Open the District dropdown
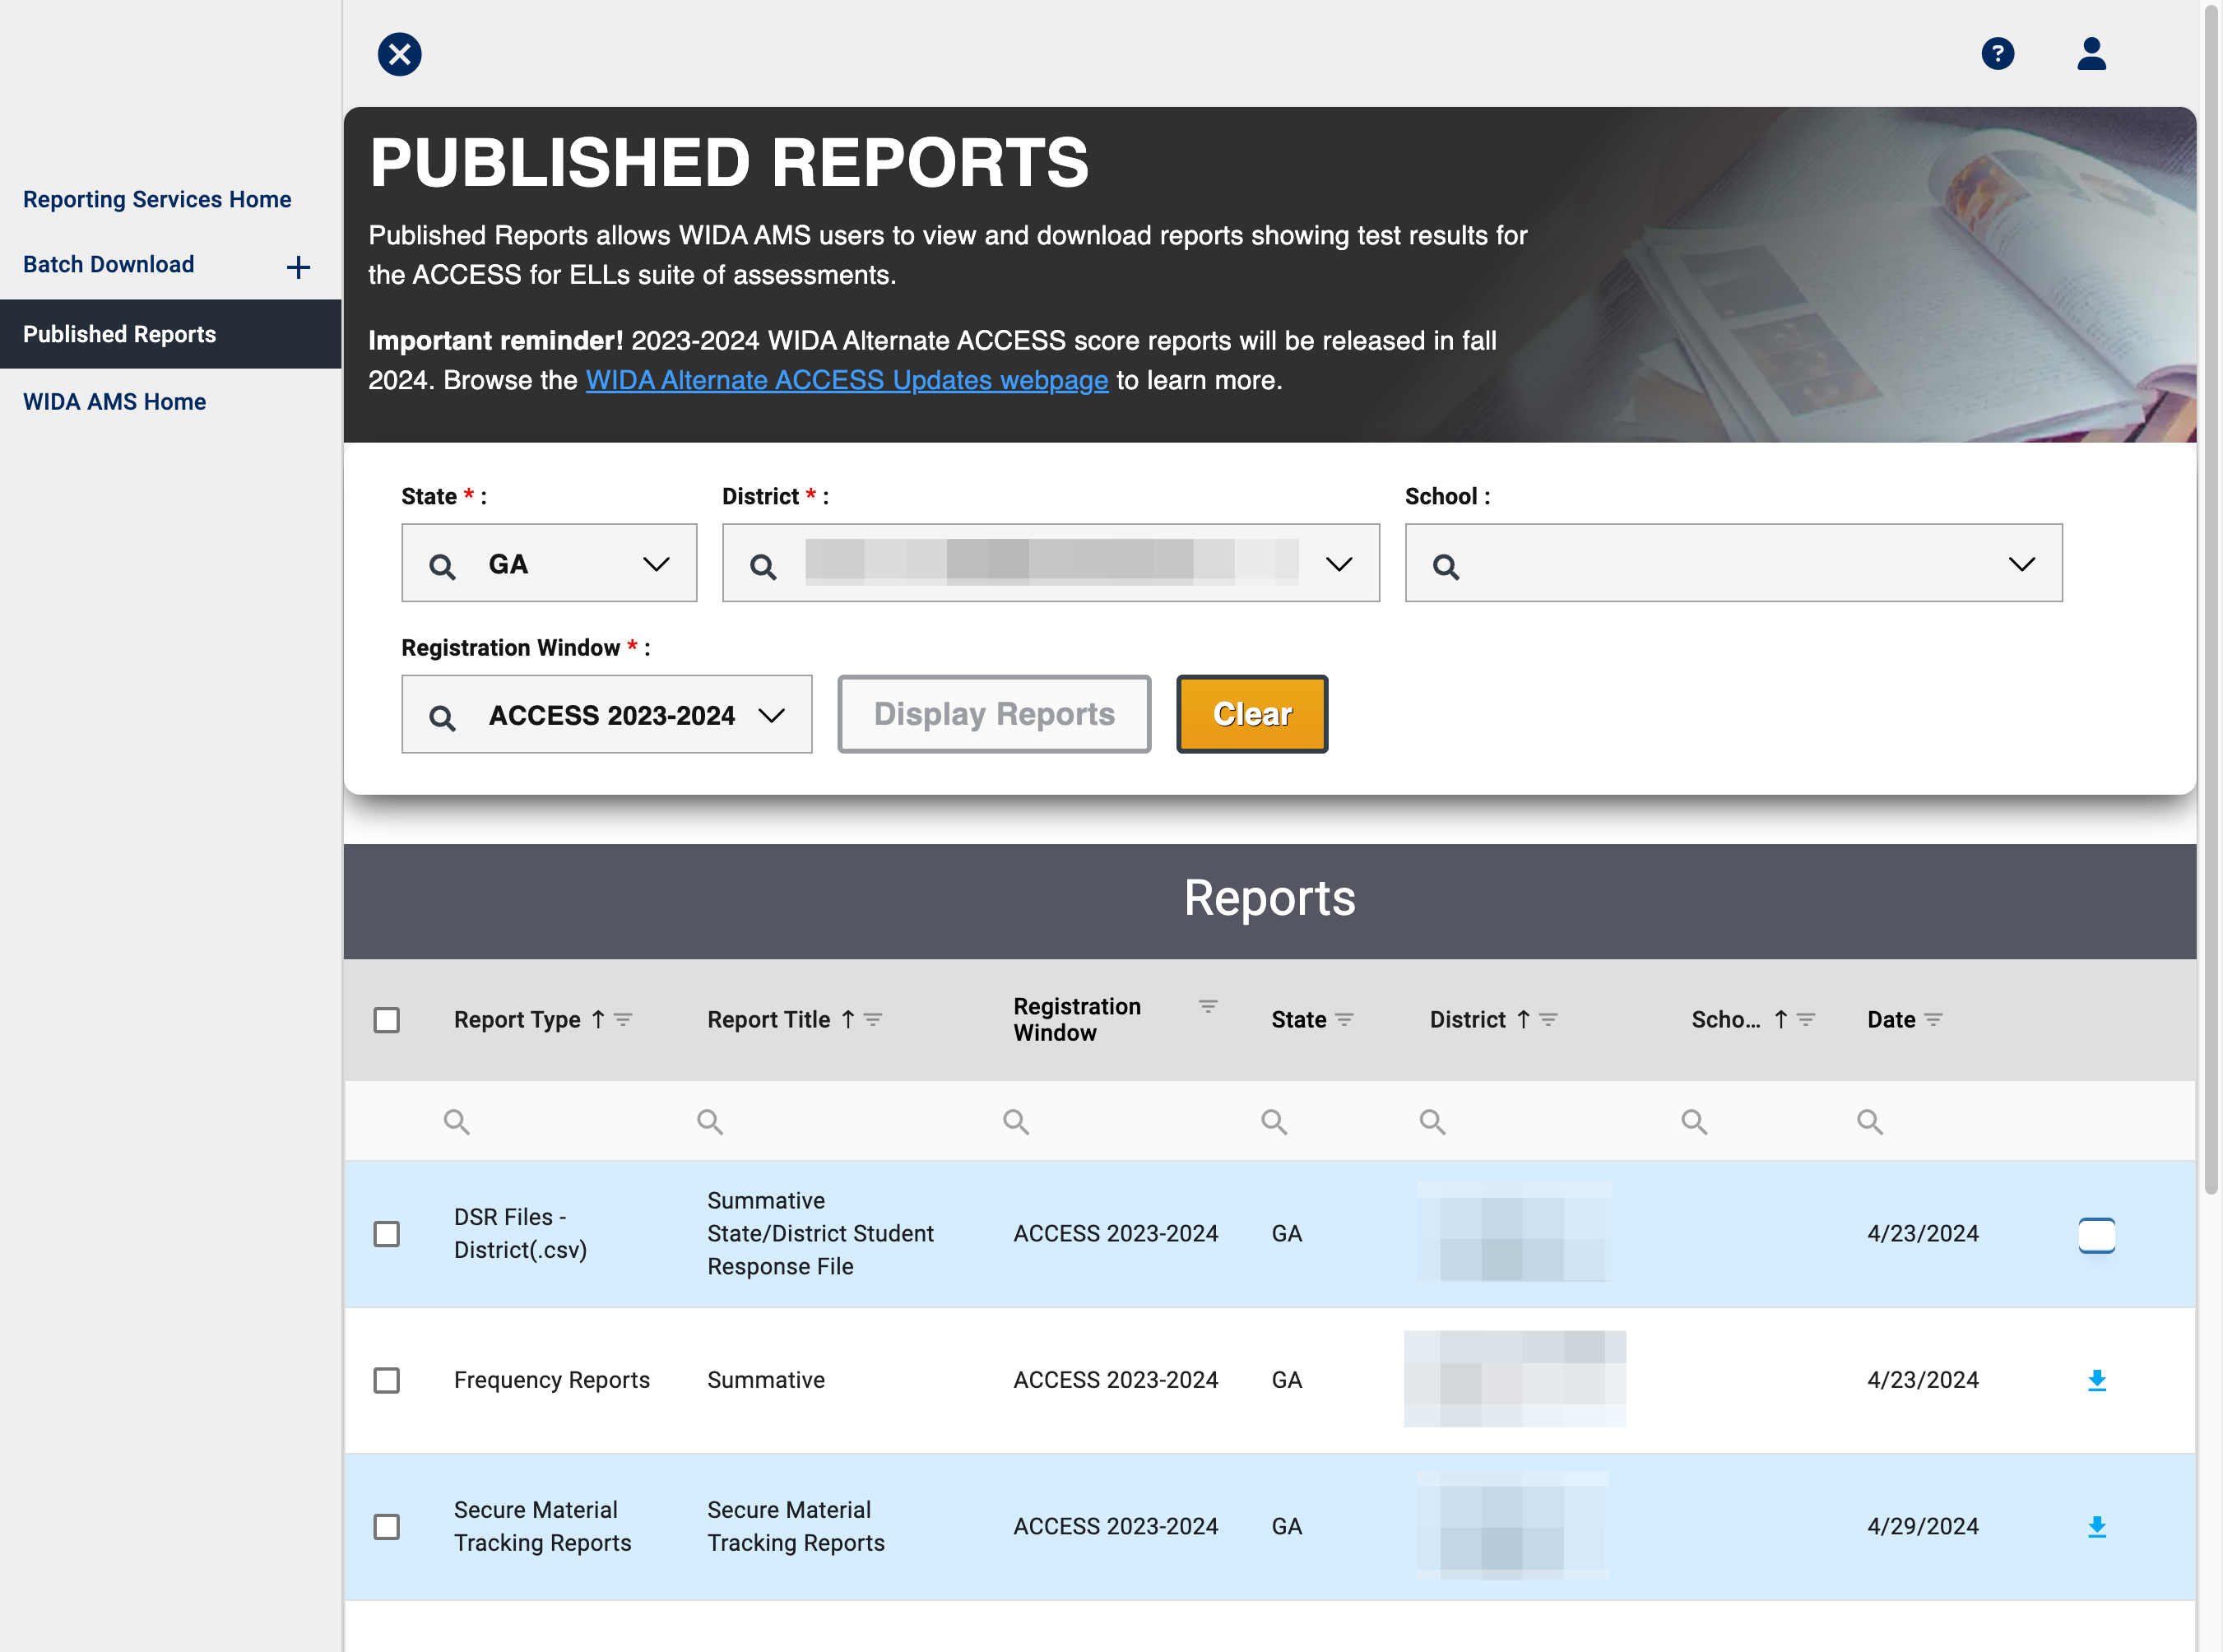The image size is (2223, 1652). click(x=1050, y=563)
